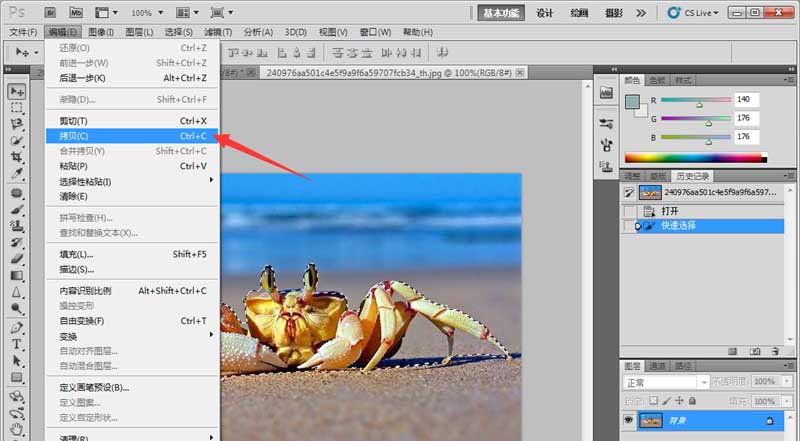800x441 pixels.
Task: Switch to the 历史记录 panel tab
Action: [692, 176]
